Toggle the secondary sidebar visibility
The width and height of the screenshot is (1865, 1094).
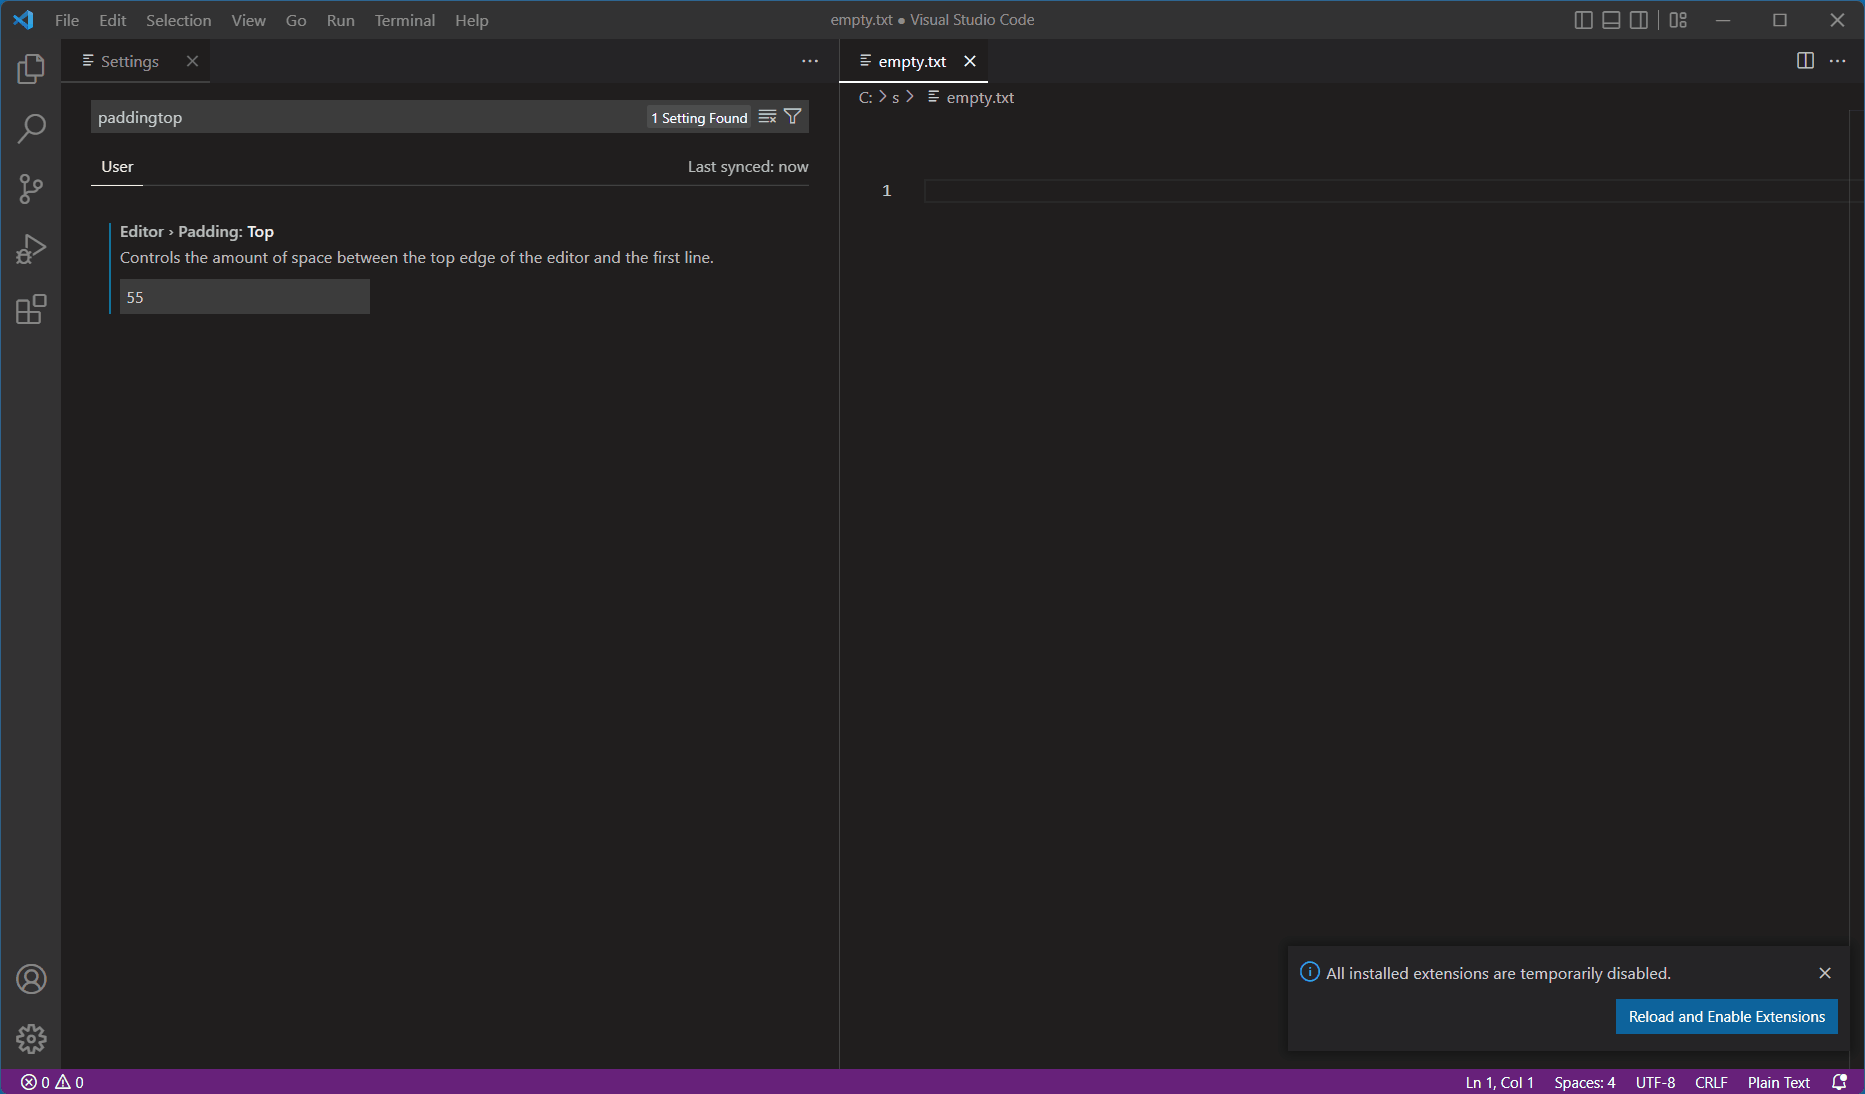click(x=1638, y=19)
